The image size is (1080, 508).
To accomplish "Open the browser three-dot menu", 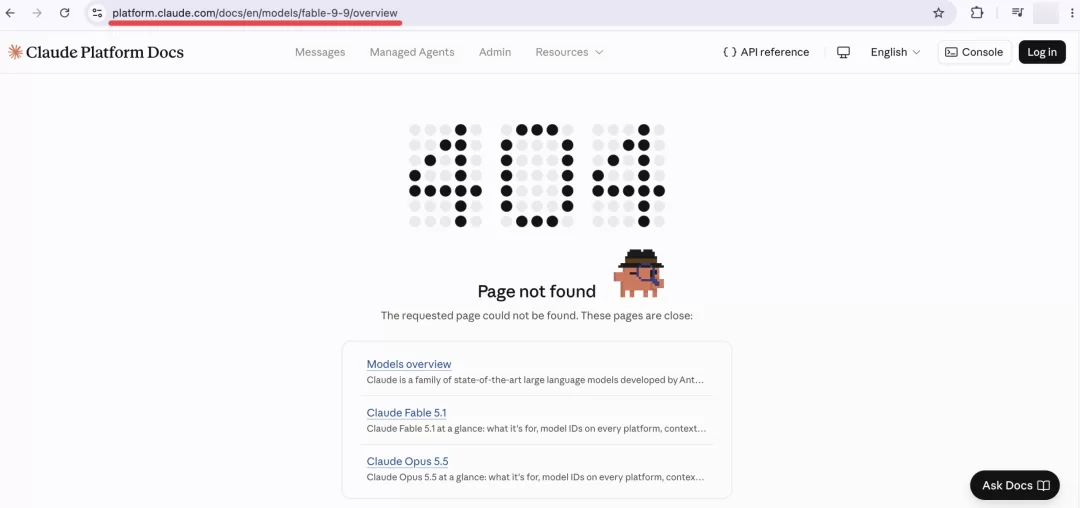I will coord(1072,12).
